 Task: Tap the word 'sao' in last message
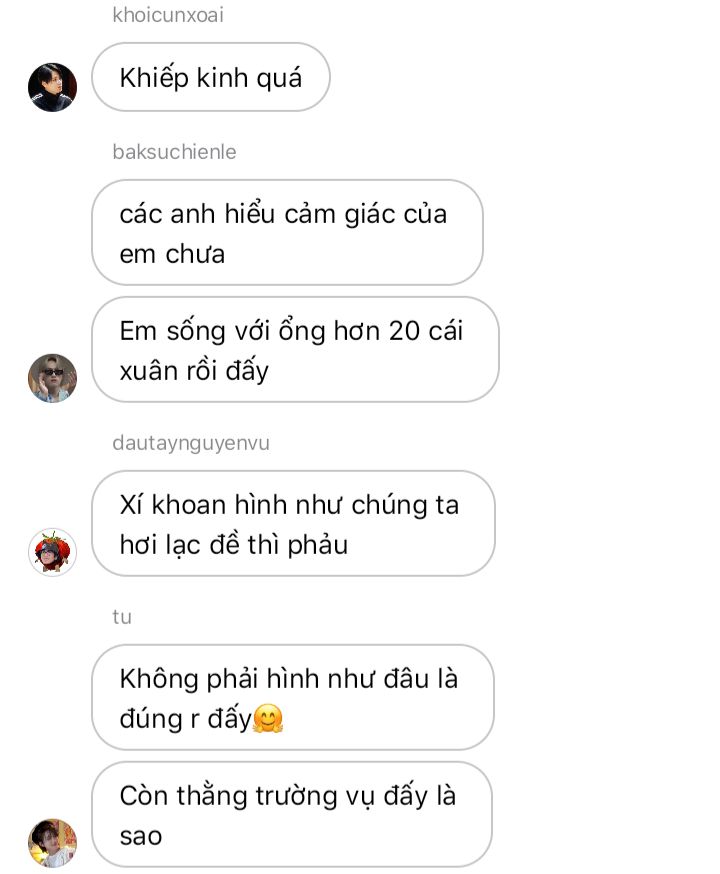click(x=140, y=836)
